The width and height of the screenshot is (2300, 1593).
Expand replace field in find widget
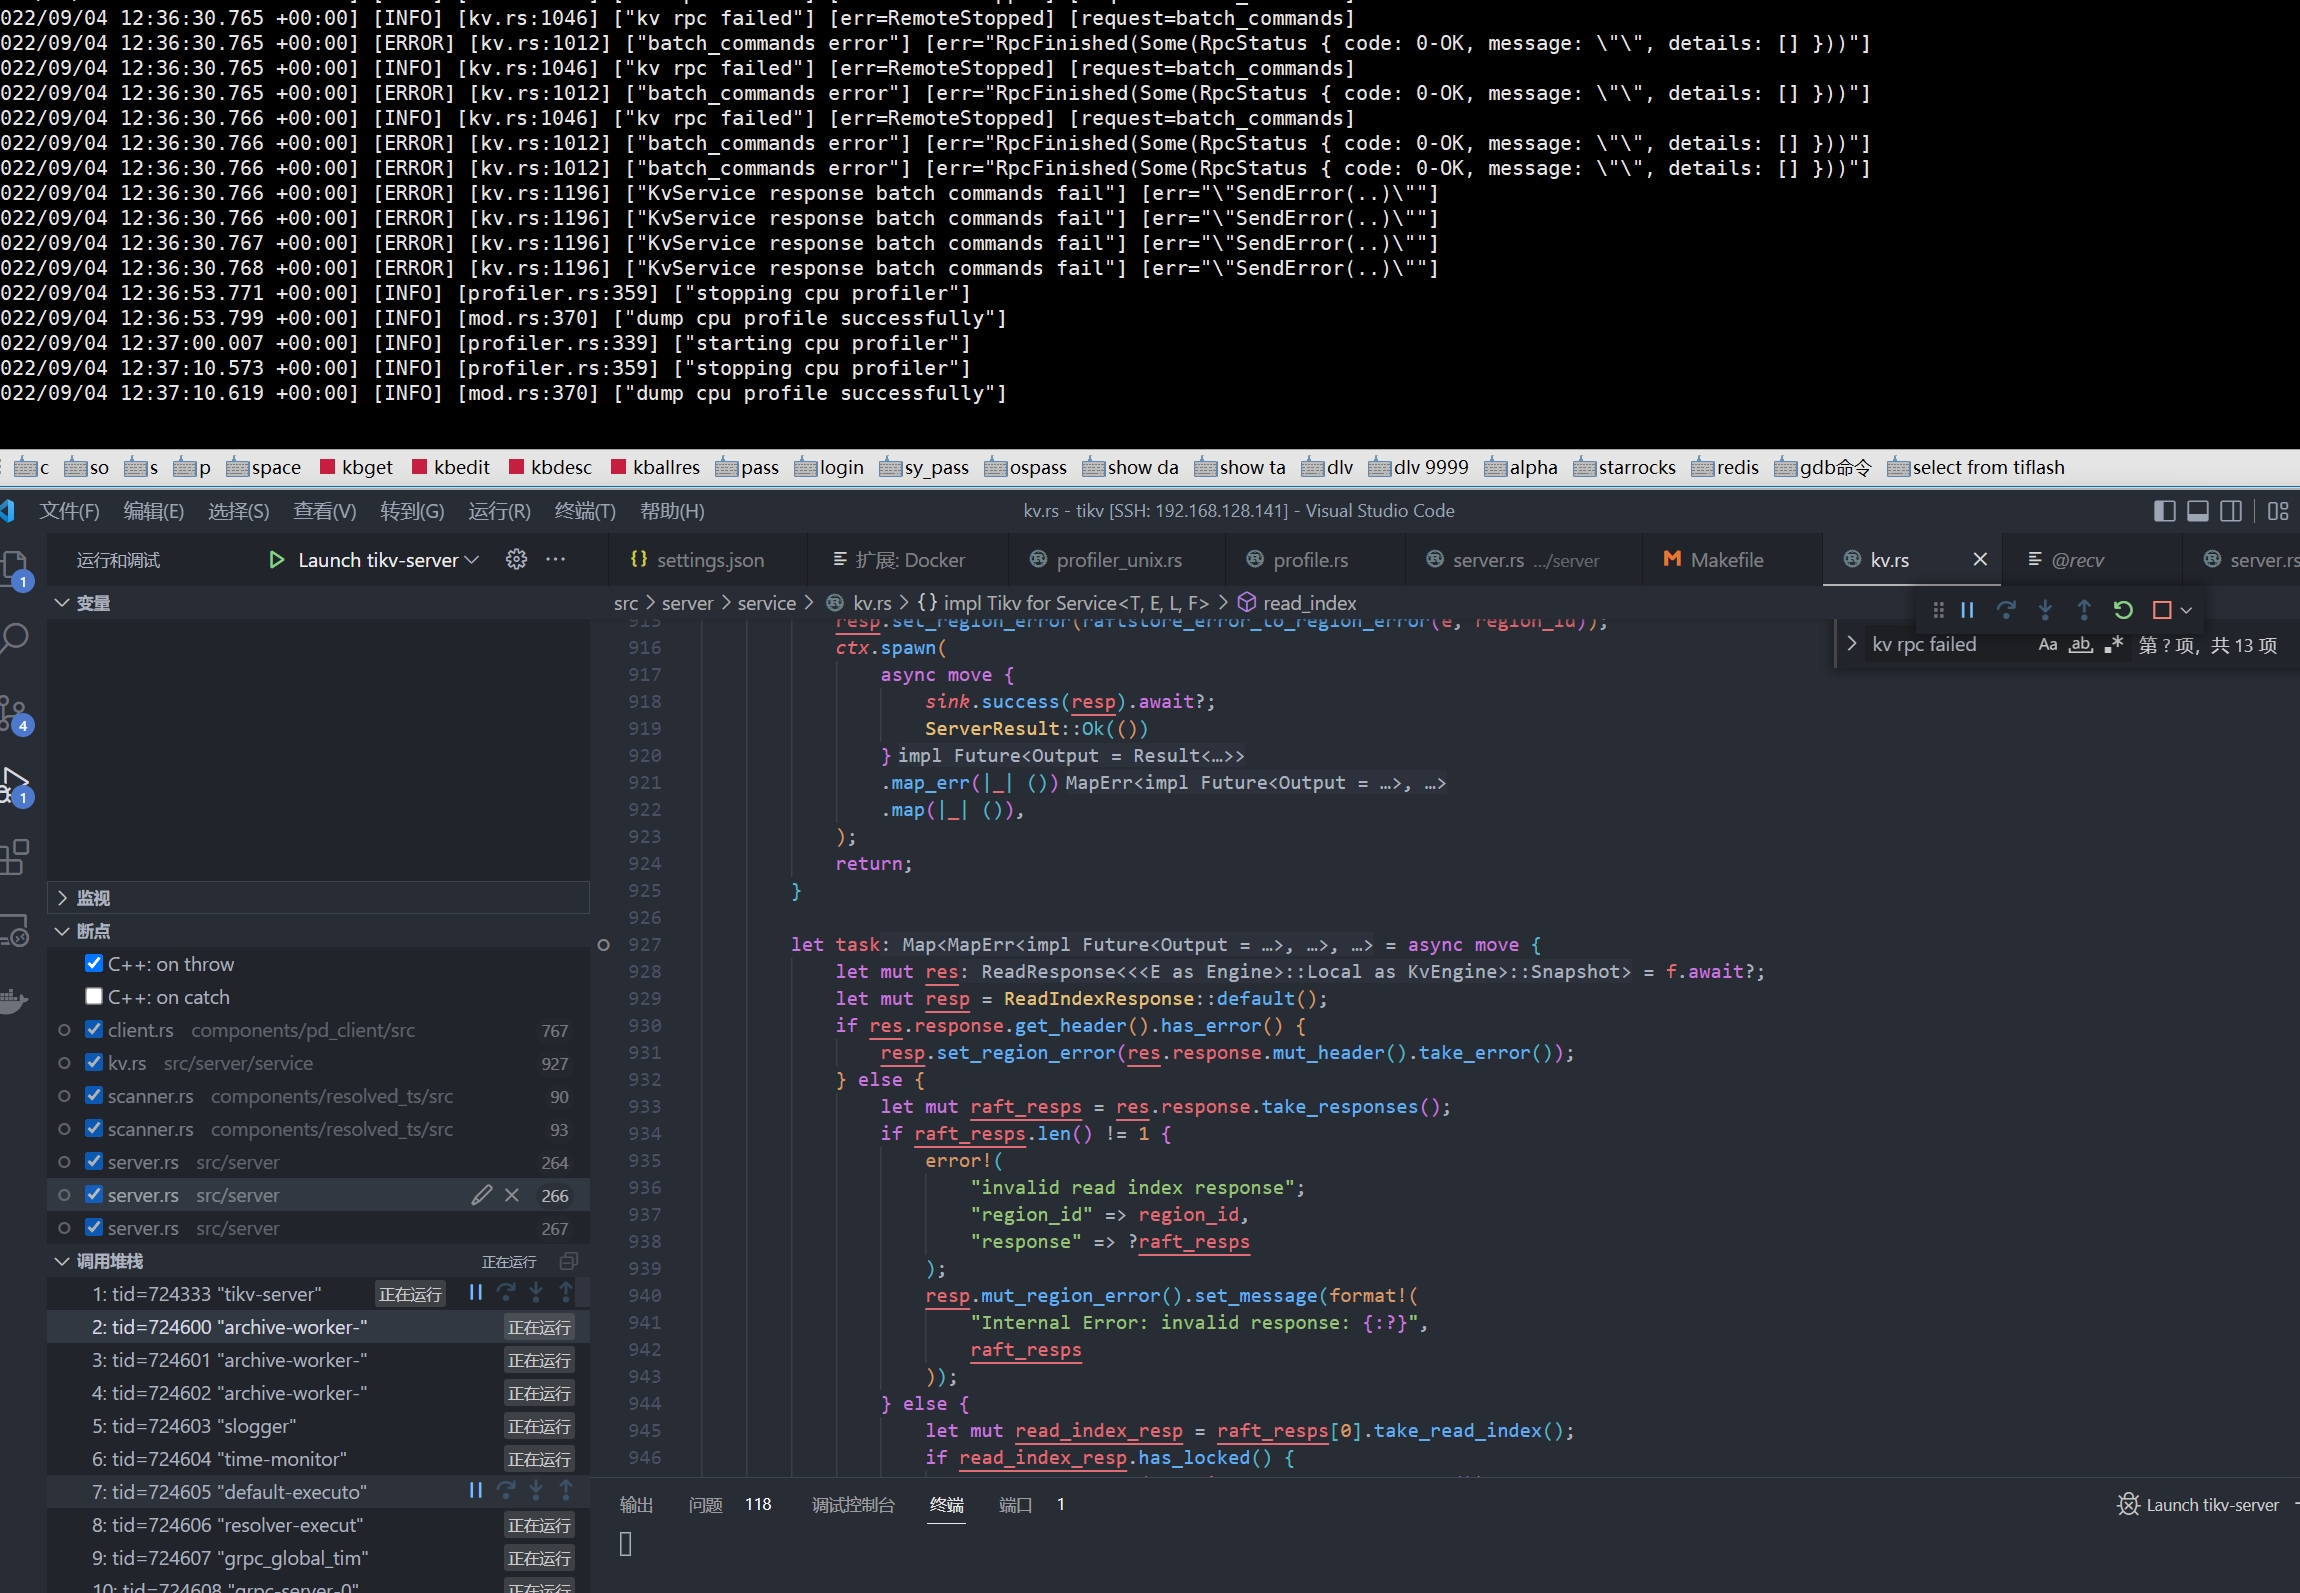pyautogui.click(x=1852, y=644)
